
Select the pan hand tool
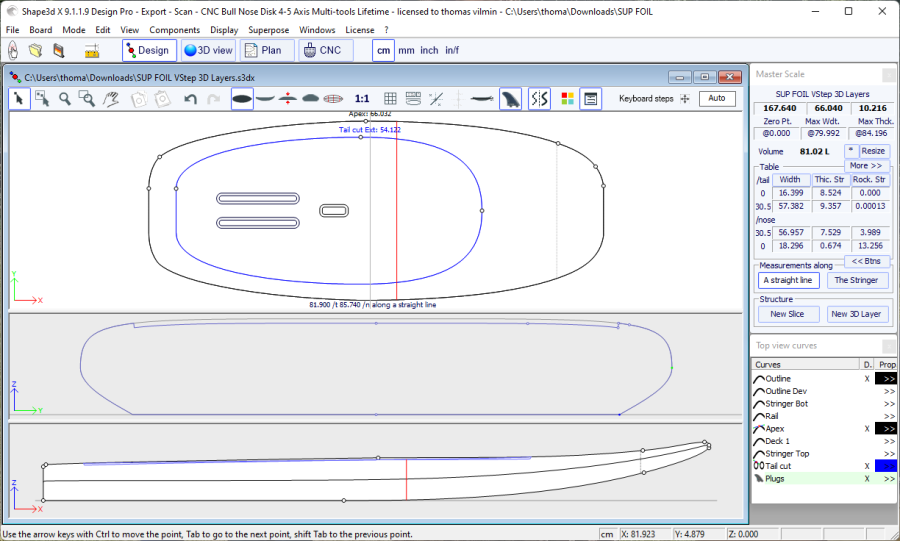tap(112, 98)
